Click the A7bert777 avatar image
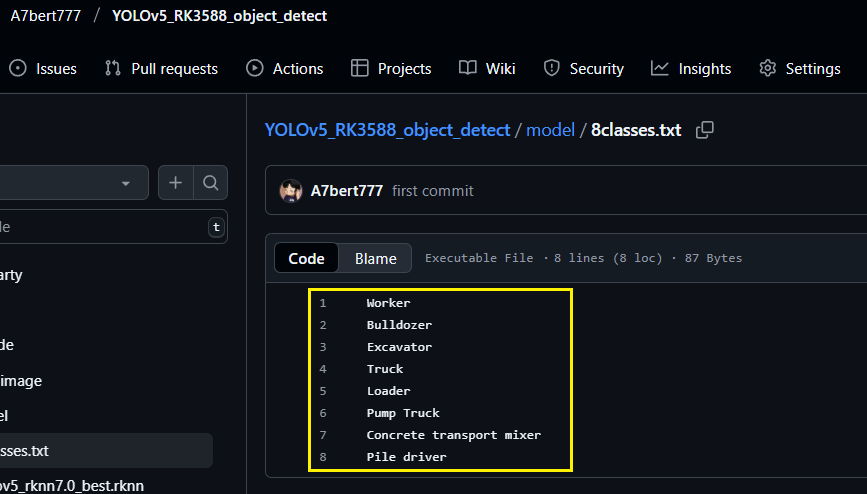Screen dimensions: 867x494 point(291,191)
